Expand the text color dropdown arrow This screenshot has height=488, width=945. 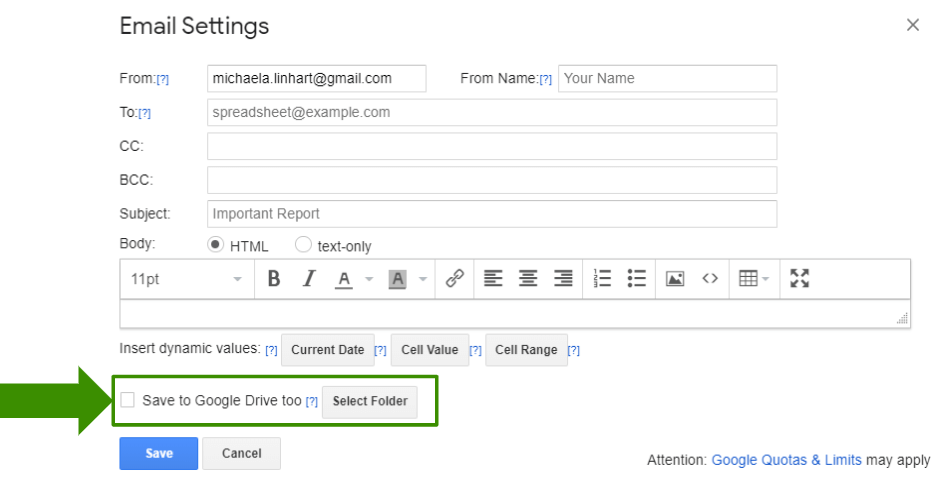tap(369, 279)
